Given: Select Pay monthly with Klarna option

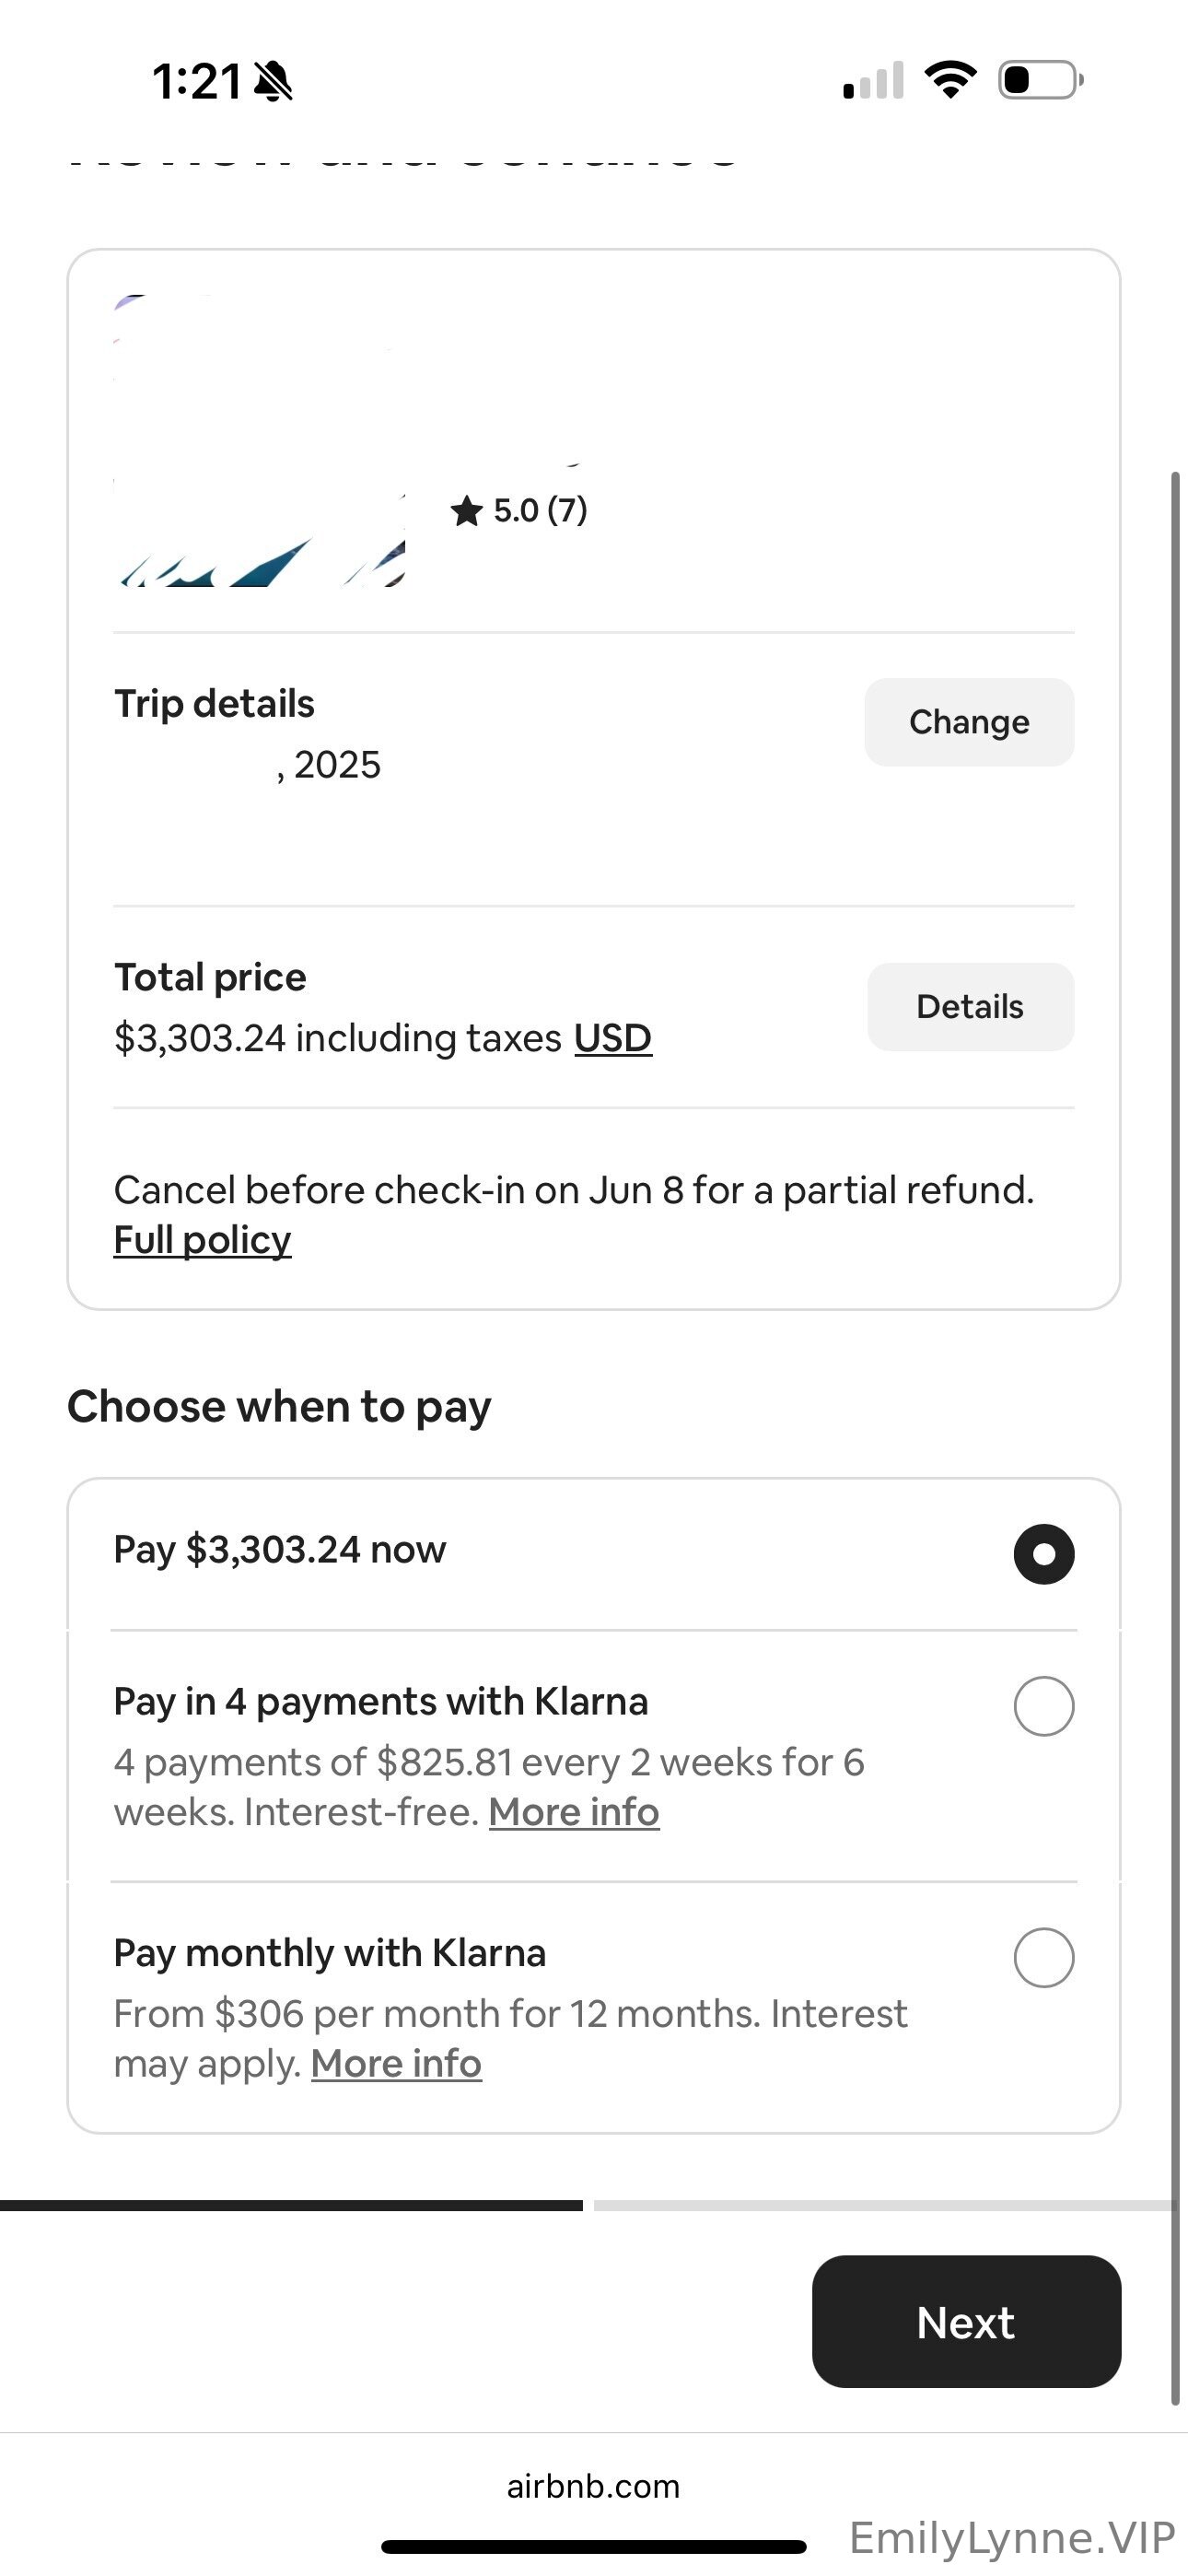Looking at the screenshot, I should 1043,1956.
